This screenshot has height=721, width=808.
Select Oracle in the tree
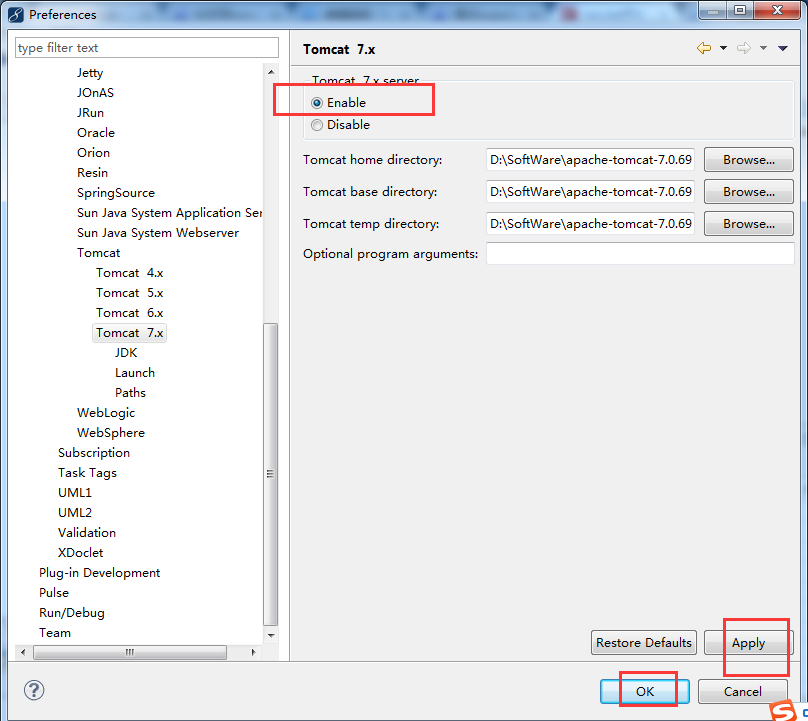(96, 132)
